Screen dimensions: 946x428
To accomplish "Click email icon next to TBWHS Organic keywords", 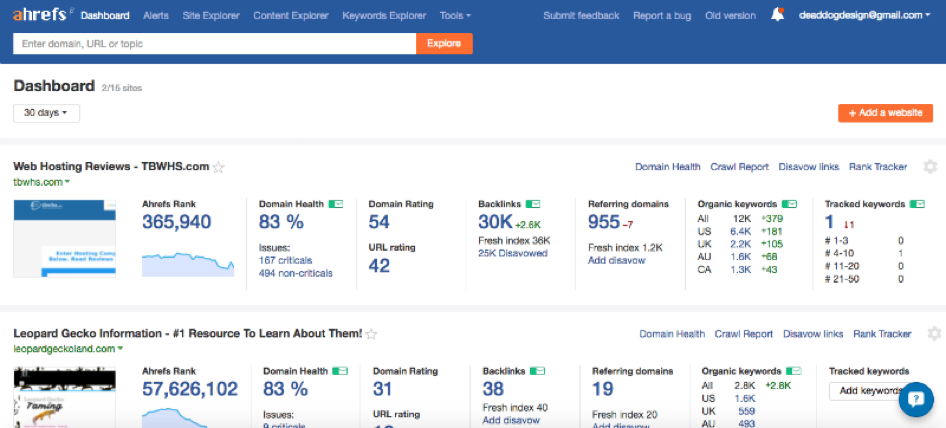I will tap(789, 204).
